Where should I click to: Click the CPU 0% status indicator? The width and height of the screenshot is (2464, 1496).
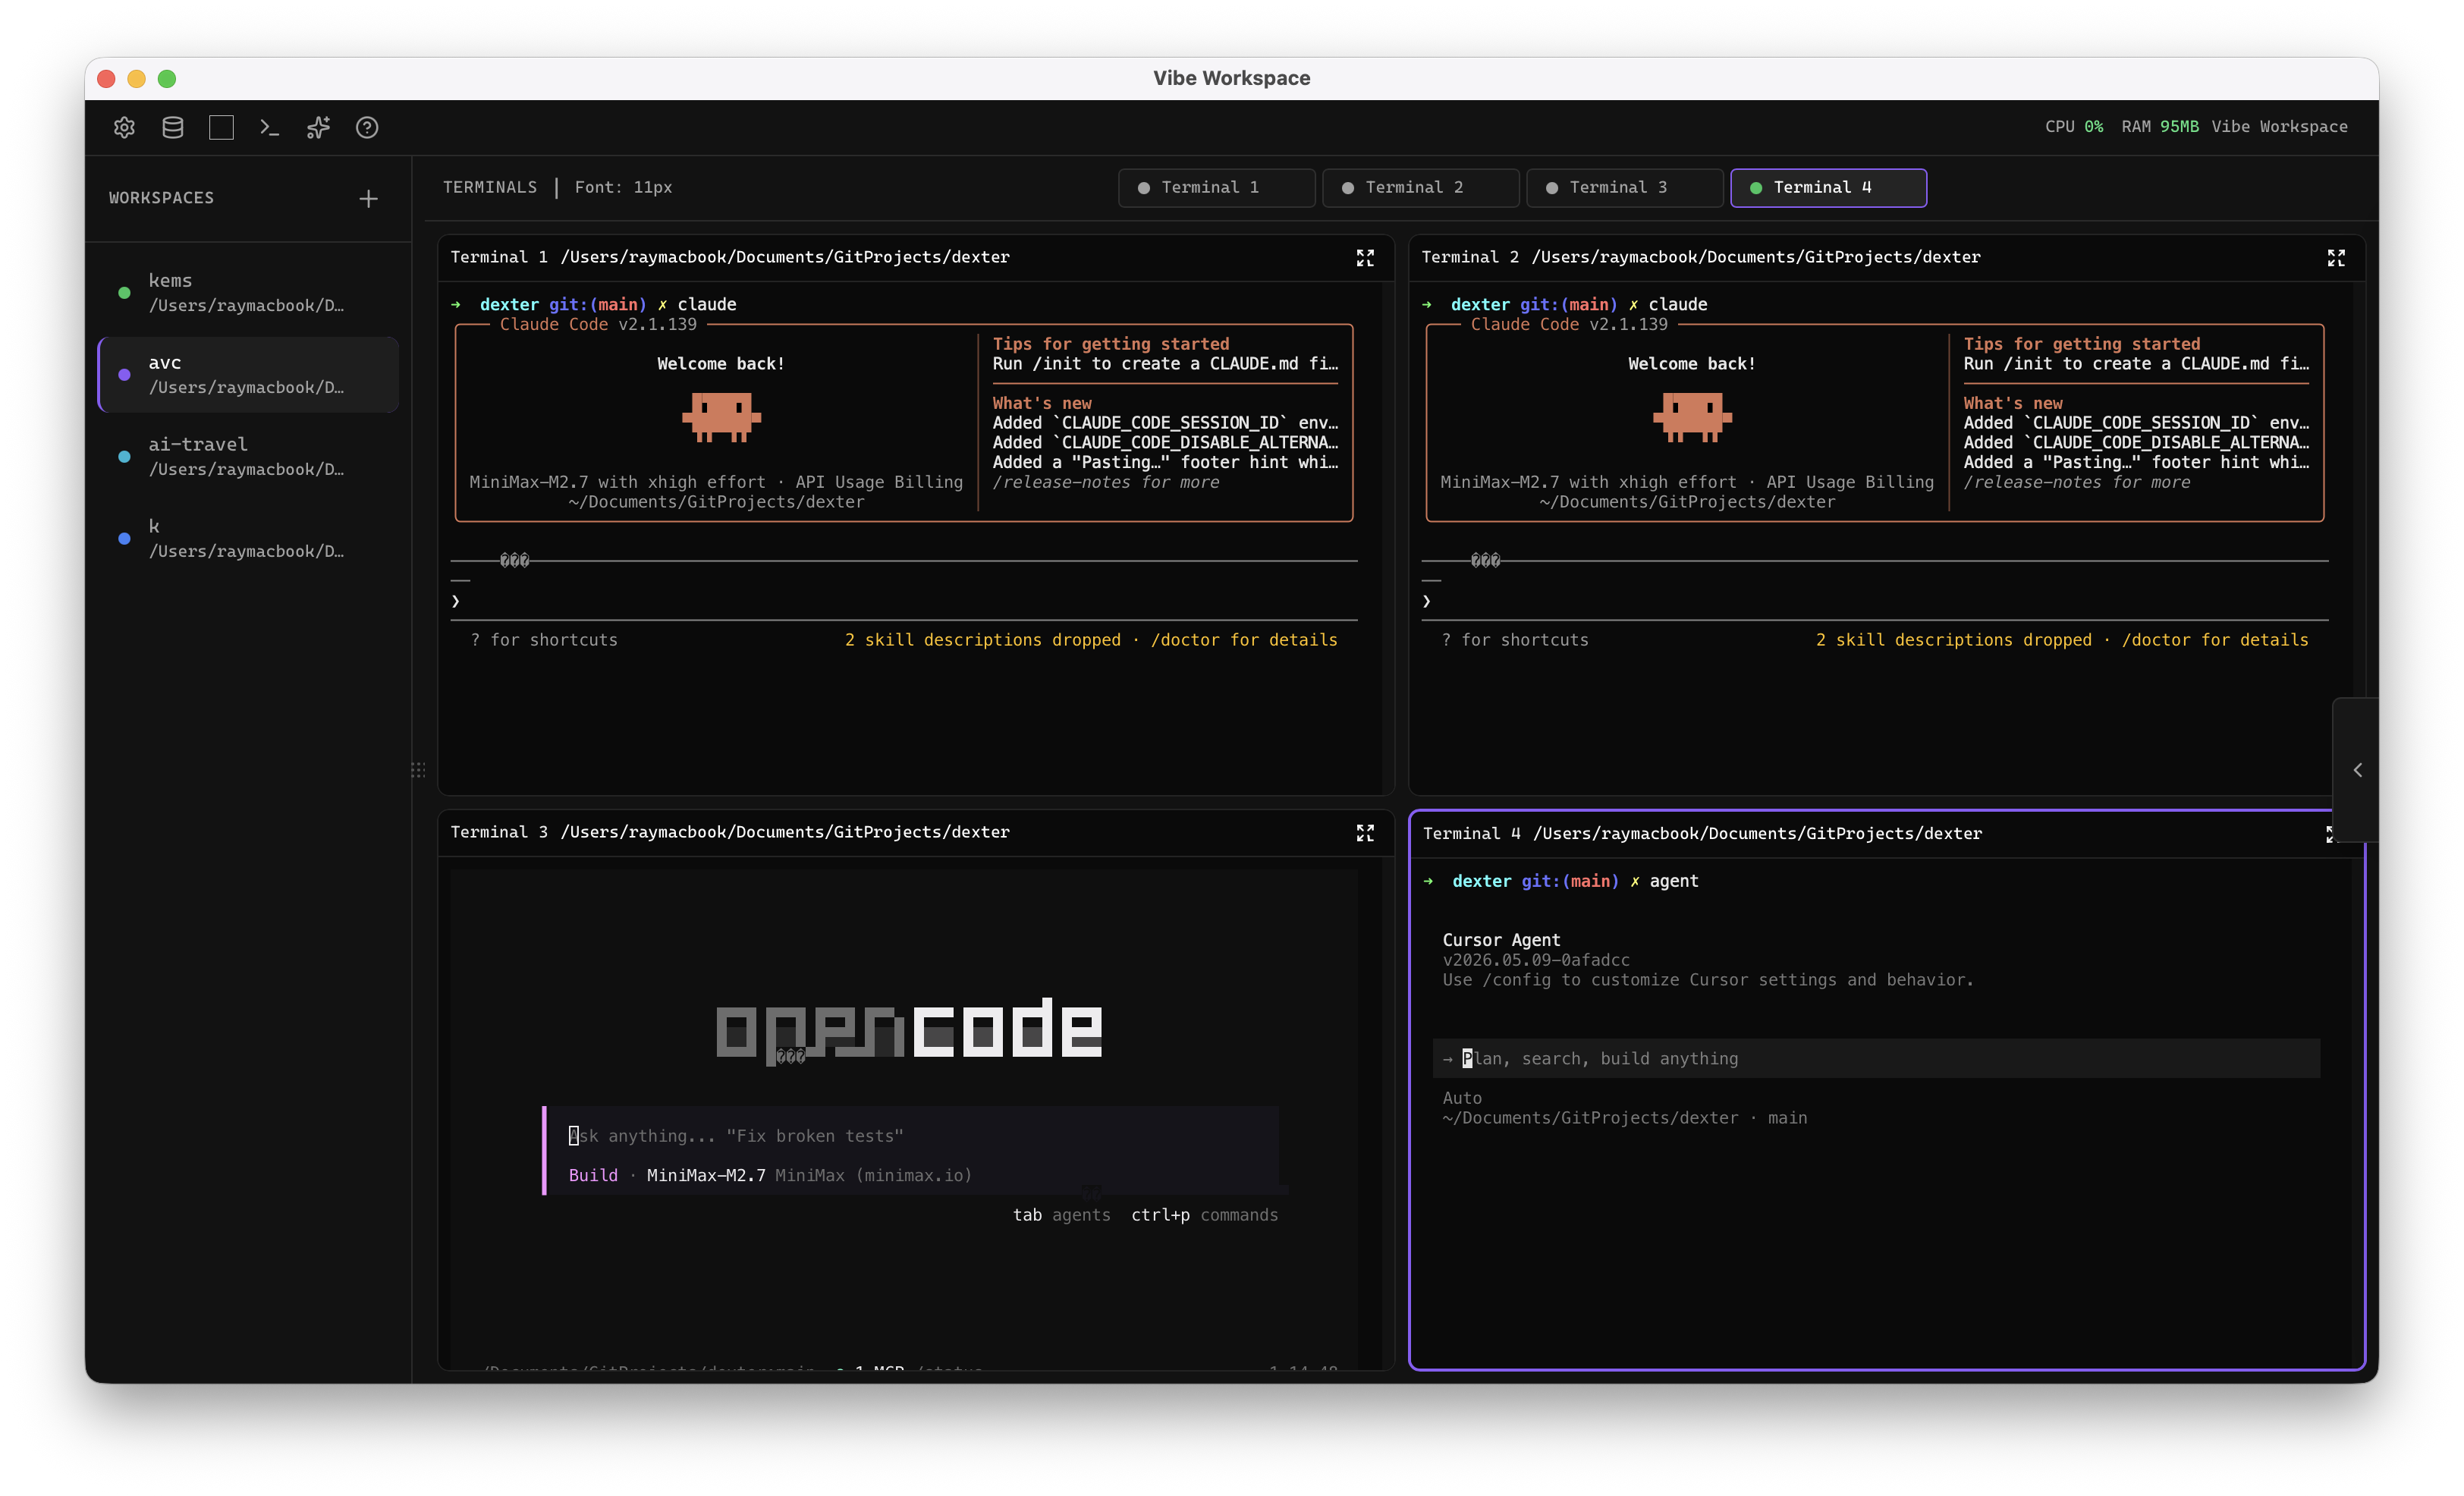(2074, 127)
